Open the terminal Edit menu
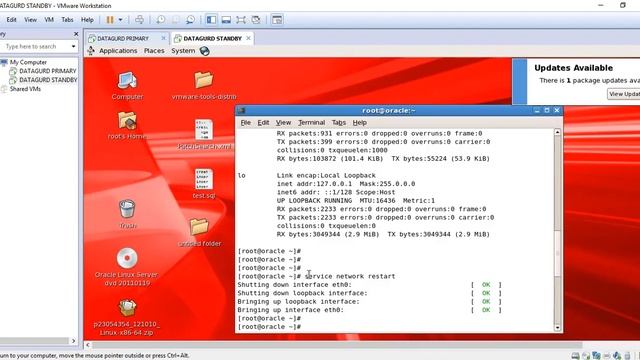 click(x=263, y=122)
